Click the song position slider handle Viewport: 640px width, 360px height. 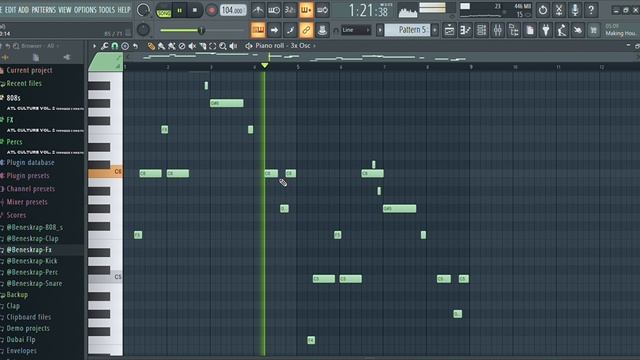tap(200, 30)
